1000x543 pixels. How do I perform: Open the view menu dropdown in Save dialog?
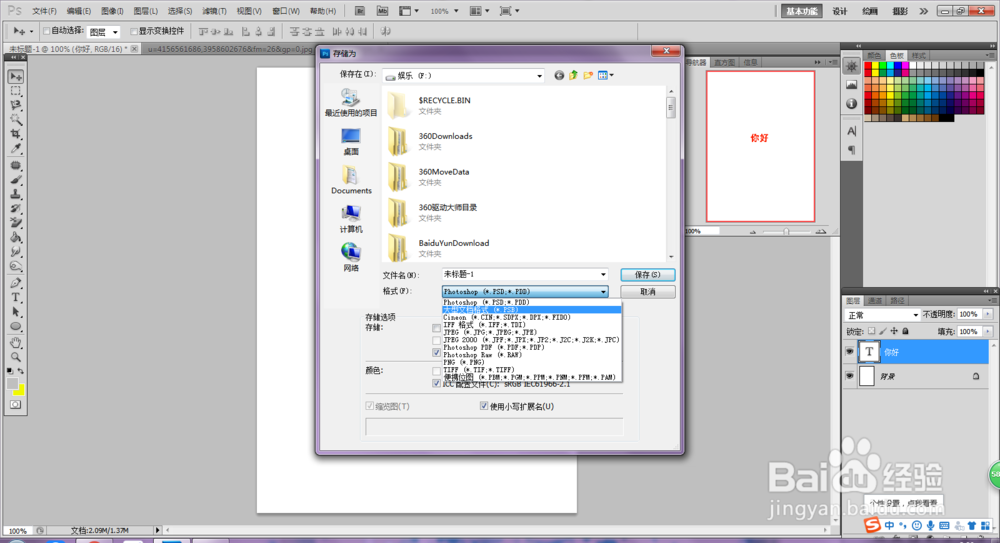[x=606, y=75]
